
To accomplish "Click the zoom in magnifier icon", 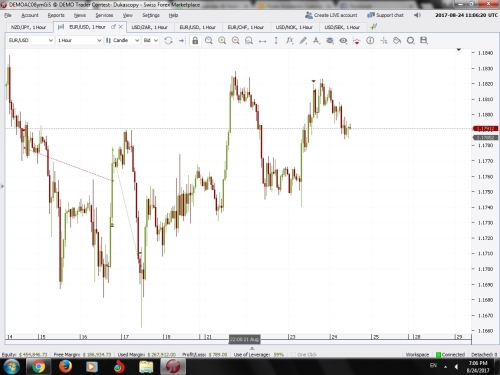I will (x=222, y=41).
